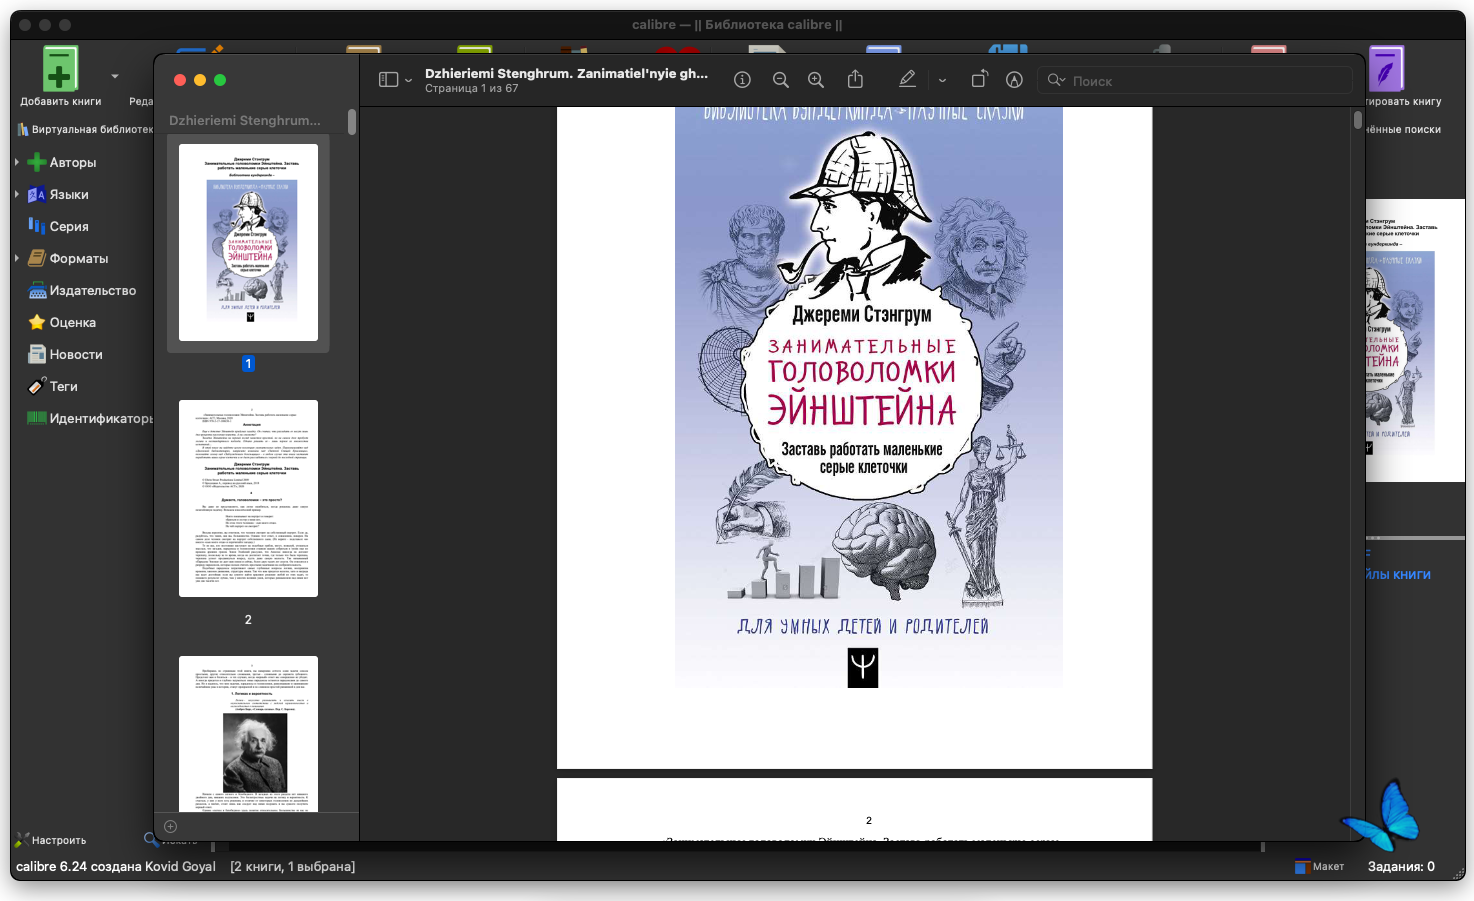Image resolution: width=1474 pixels, height=901 pixels.
Task: Expand the Форматы tree category
Action: (x=17, y=258)
